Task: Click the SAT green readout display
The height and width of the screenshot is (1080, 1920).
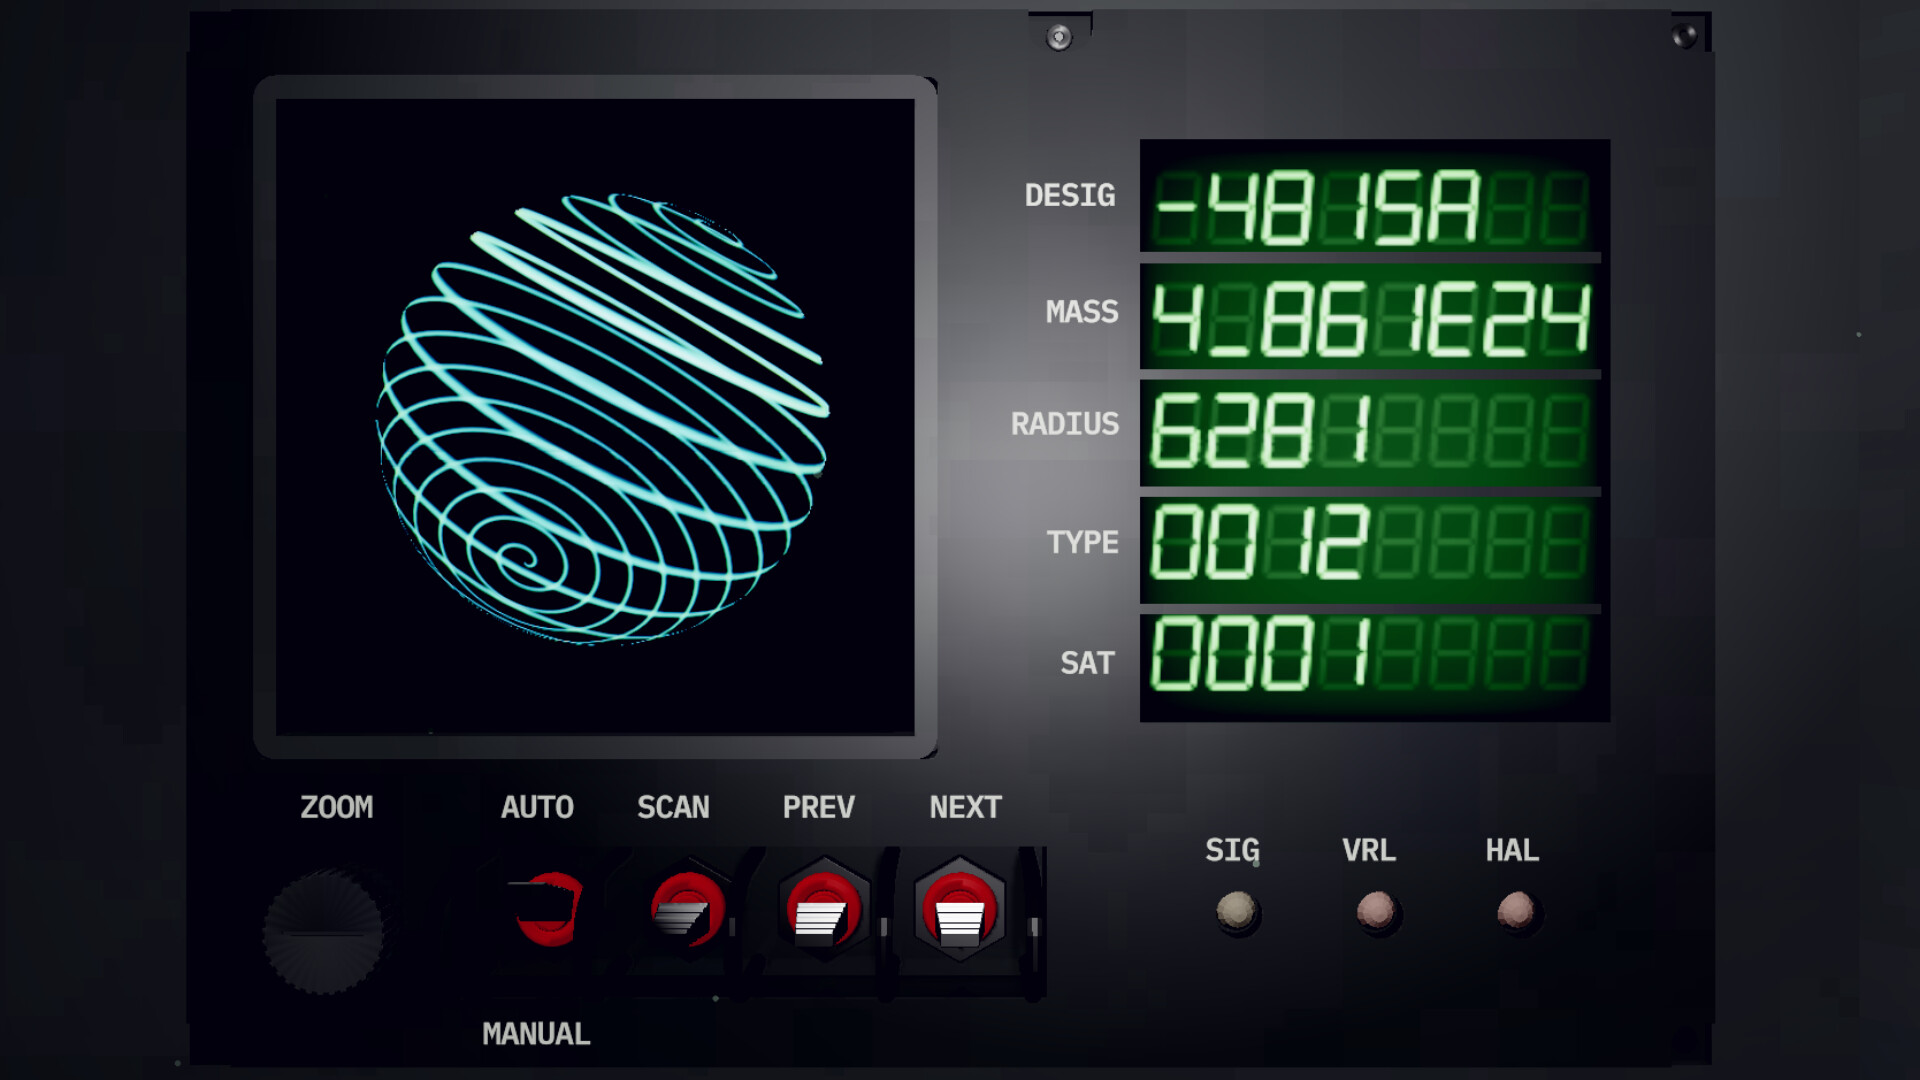Action: (1372, 656)
